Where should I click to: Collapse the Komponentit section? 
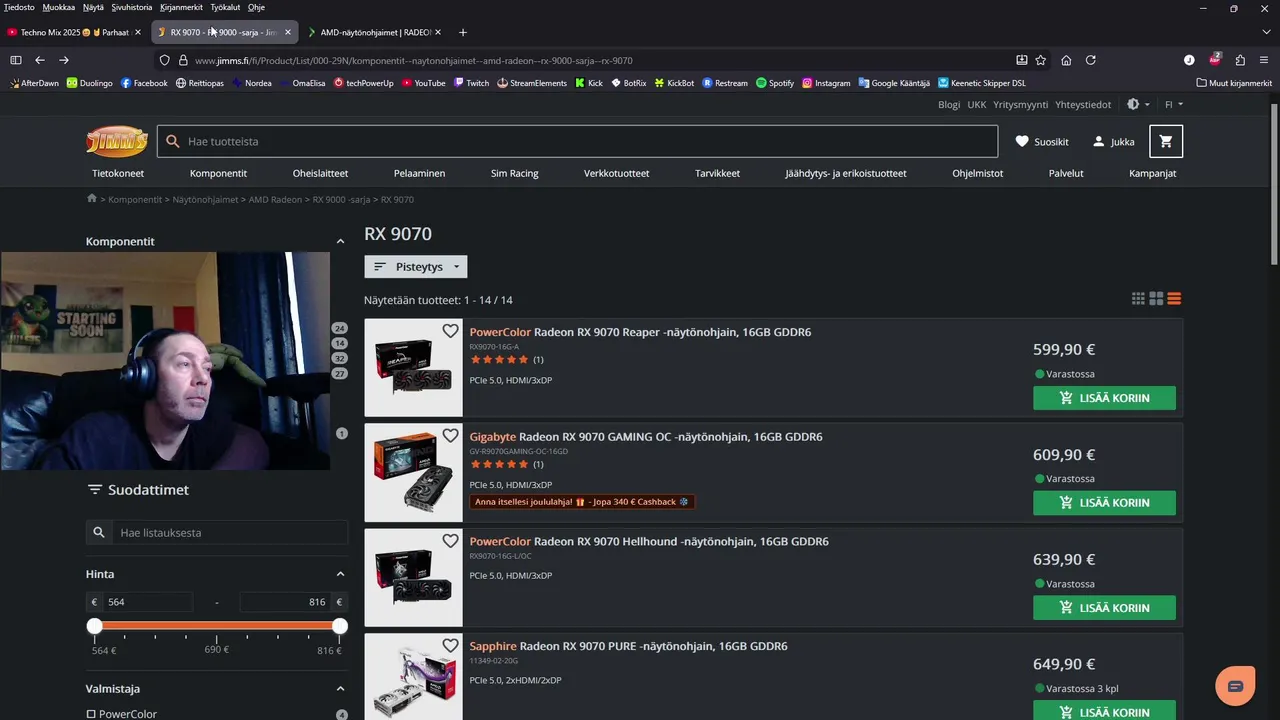click(340, 241)
